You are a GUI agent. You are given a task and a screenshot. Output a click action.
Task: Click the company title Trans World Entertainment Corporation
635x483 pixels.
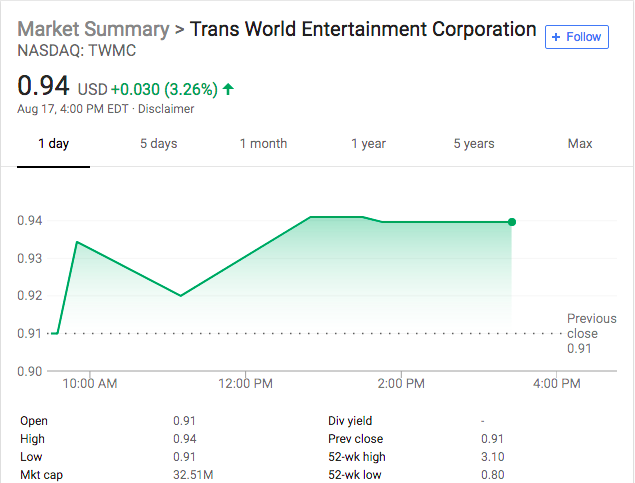click(x=363, y=29)
